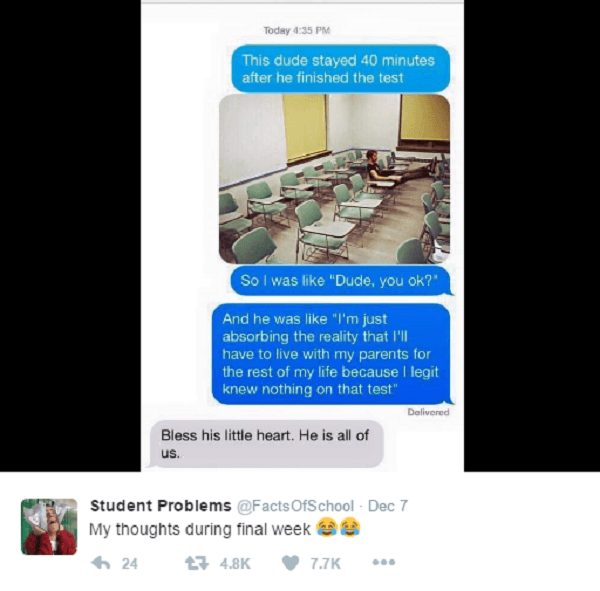Click the 'absorbing the reality' blue message bubble
The height and width of the screenshot is (591, 600).
331,354
